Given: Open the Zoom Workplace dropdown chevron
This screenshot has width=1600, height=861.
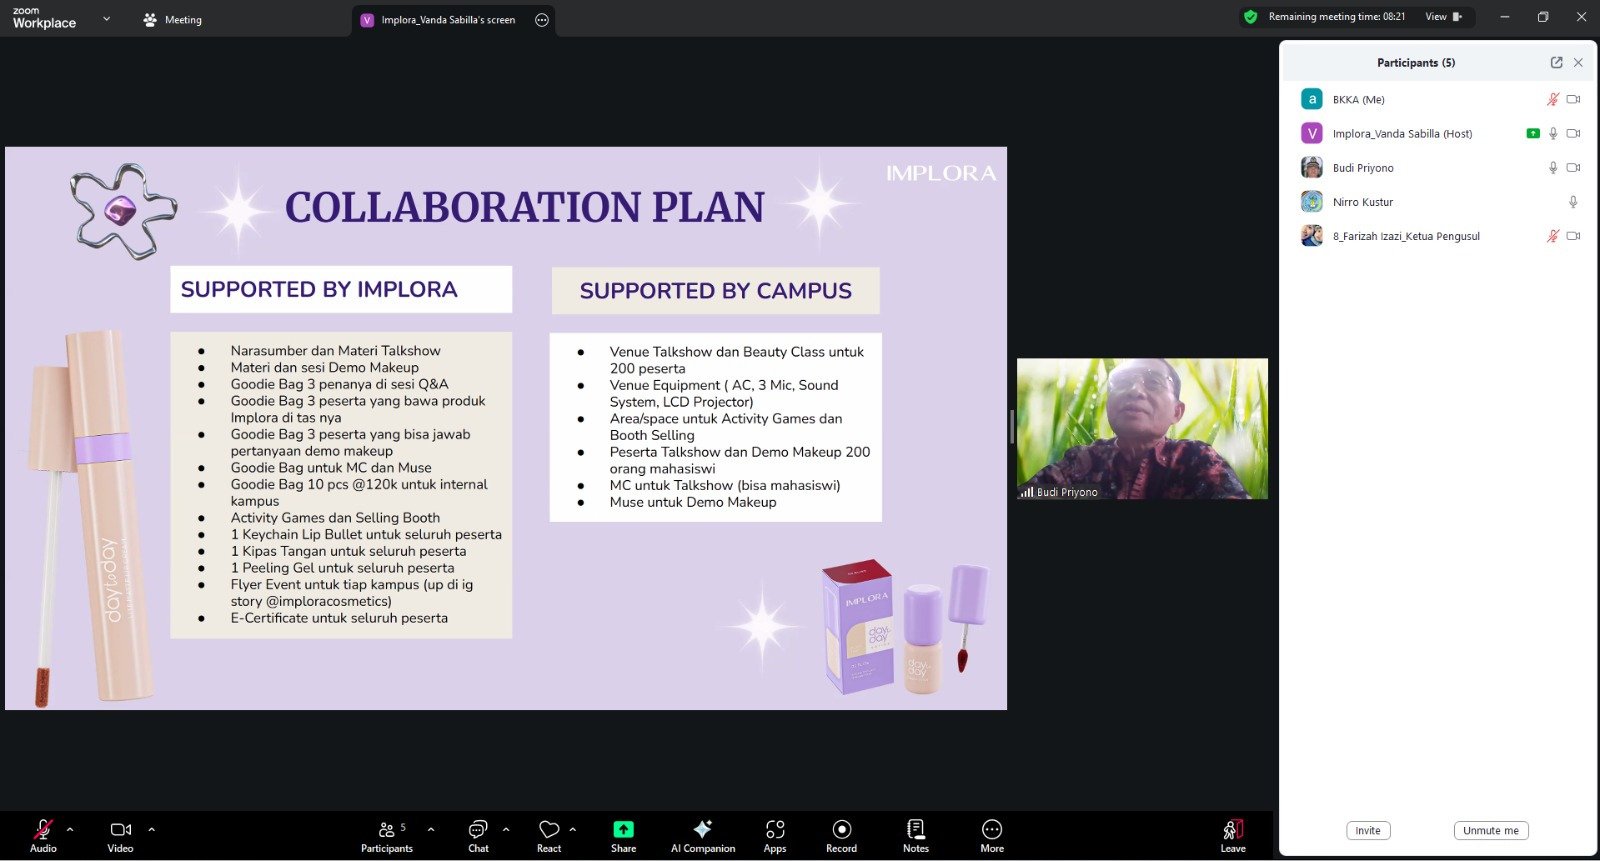Looking at the screenshot, I should [x=107, y=19].
